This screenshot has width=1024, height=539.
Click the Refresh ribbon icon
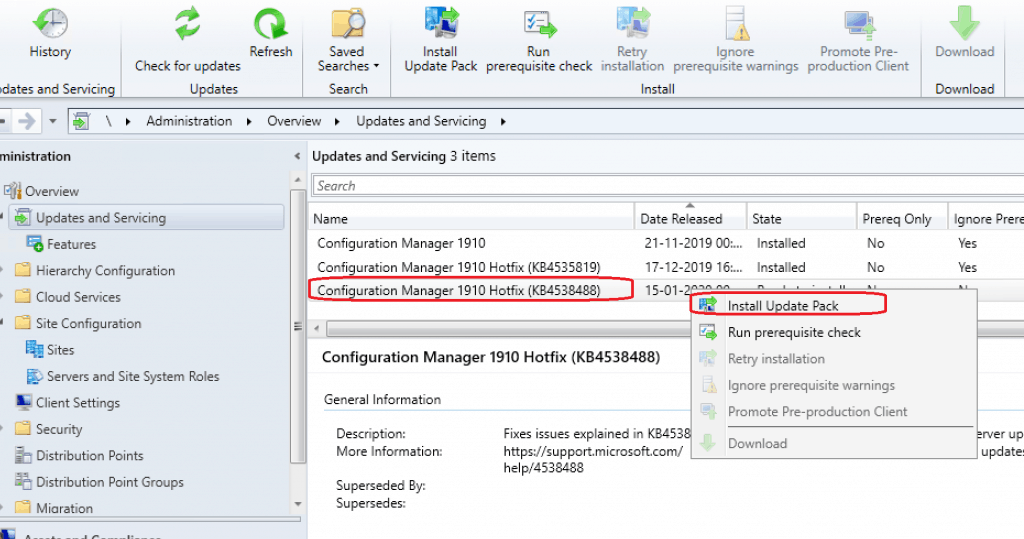click(x=270, y=33)
